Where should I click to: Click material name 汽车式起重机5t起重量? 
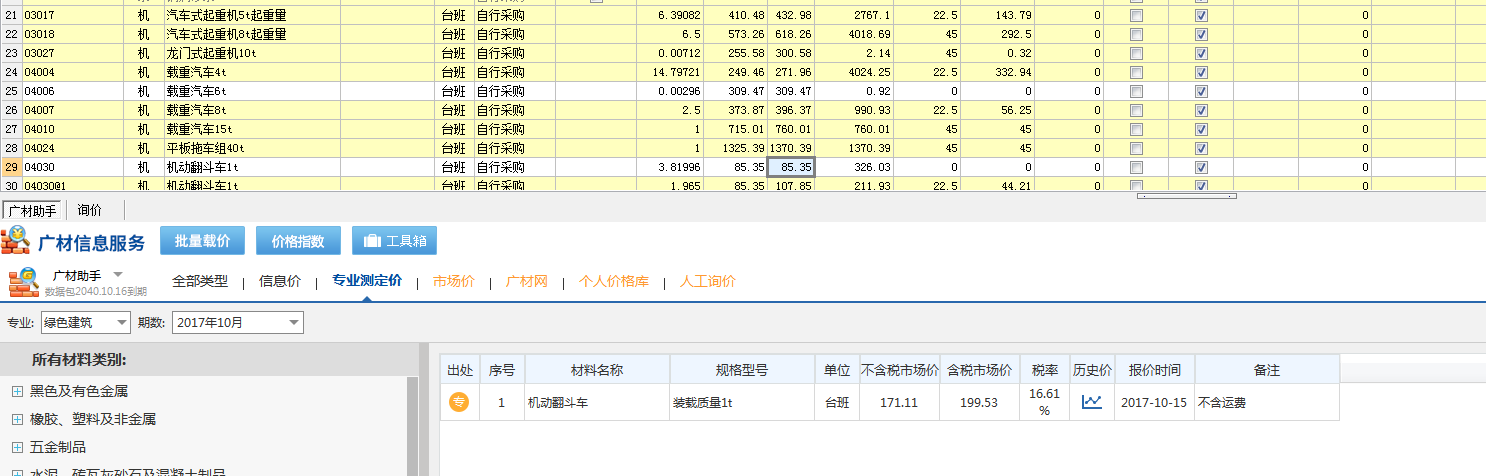(x=226, y=16)
